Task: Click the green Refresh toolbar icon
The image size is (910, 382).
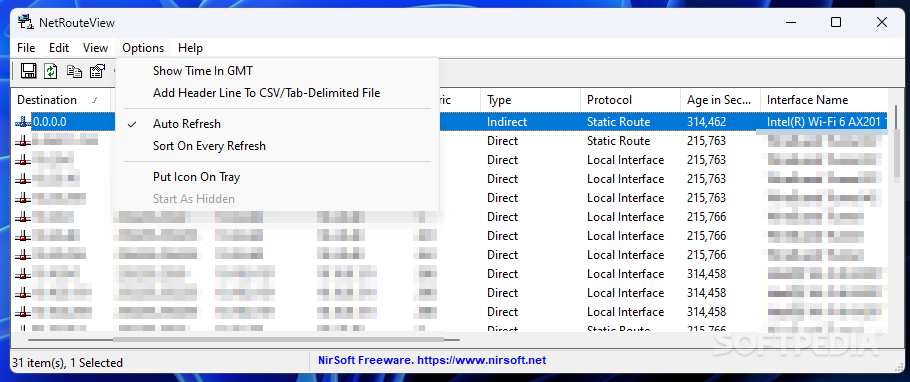Action: click(x=51, y=71)
